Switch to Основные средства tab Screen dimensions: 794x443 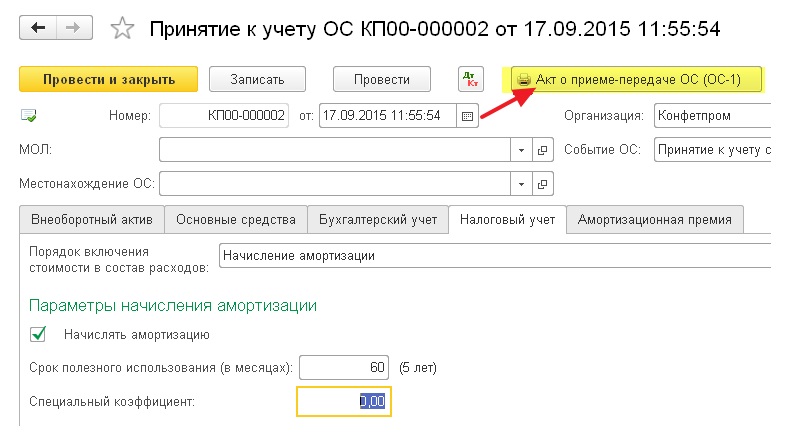[x=236, y=220]
